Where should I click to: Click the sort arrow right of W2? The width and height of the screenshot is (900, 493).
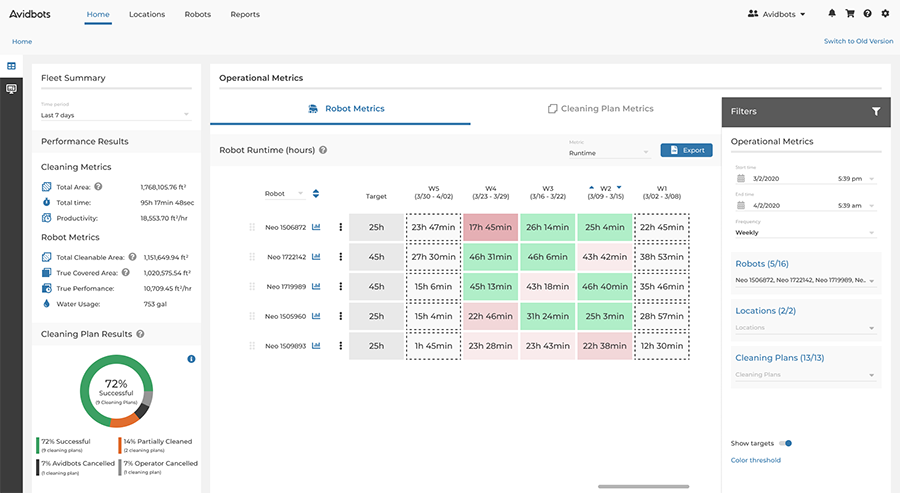pos(619,187)
